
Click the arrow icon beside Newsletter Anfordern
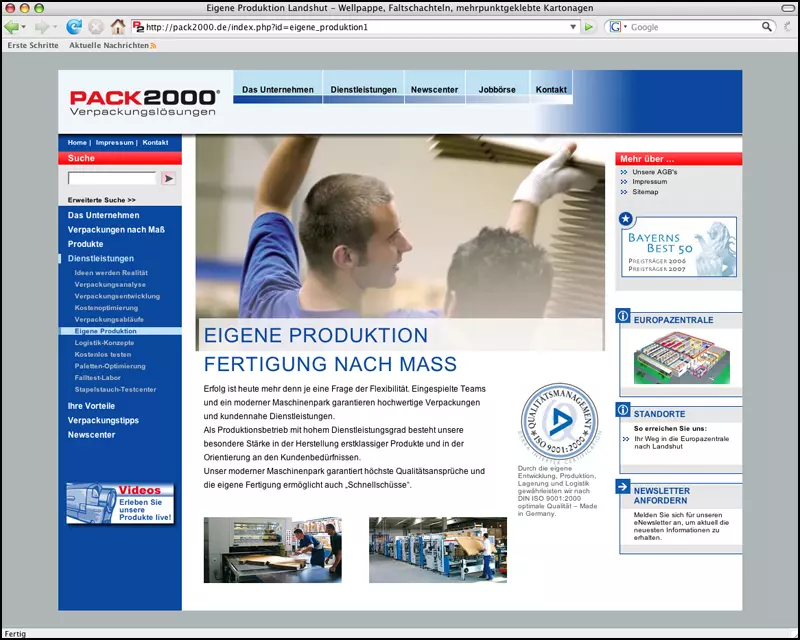click(623, 487)
